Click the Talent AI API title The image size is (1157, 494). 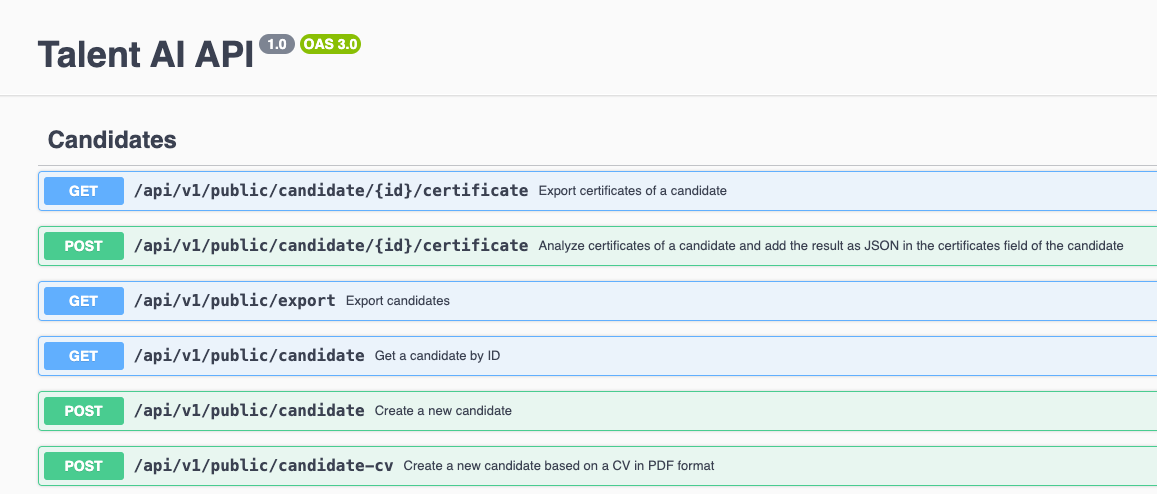click(145, 55)
